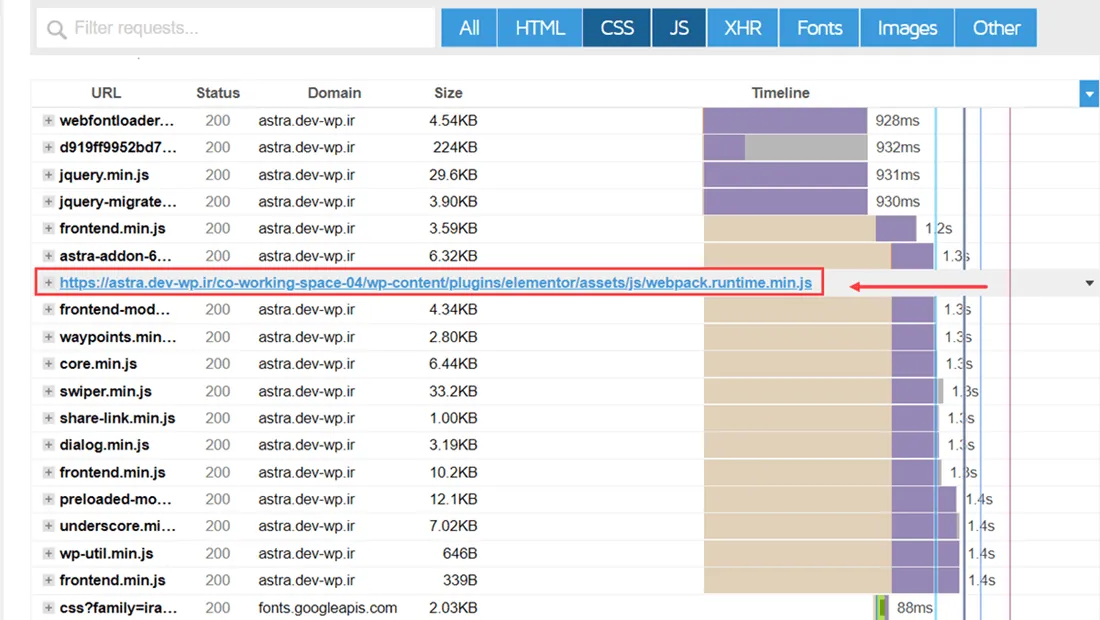Click the 646B size value
This screenshot has width=1100, height=620.
click(460, 553)
